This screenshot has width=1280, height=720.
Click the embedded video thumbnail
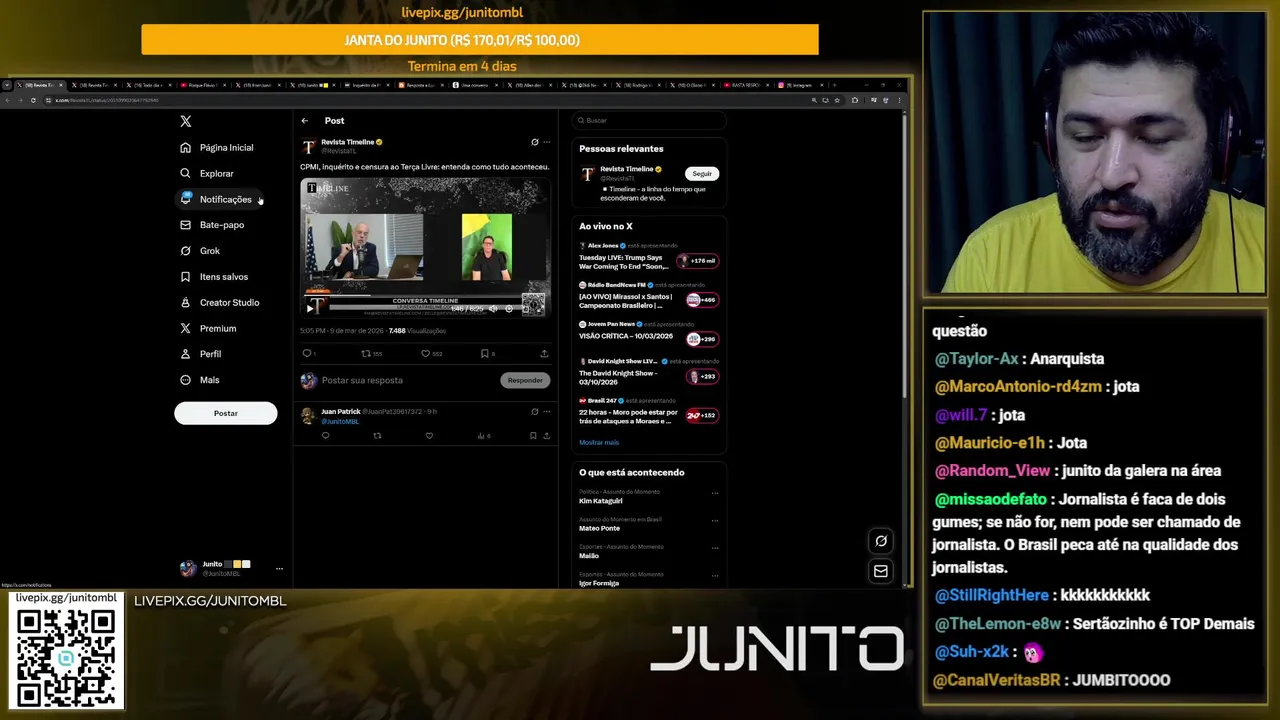pos(425,247)
